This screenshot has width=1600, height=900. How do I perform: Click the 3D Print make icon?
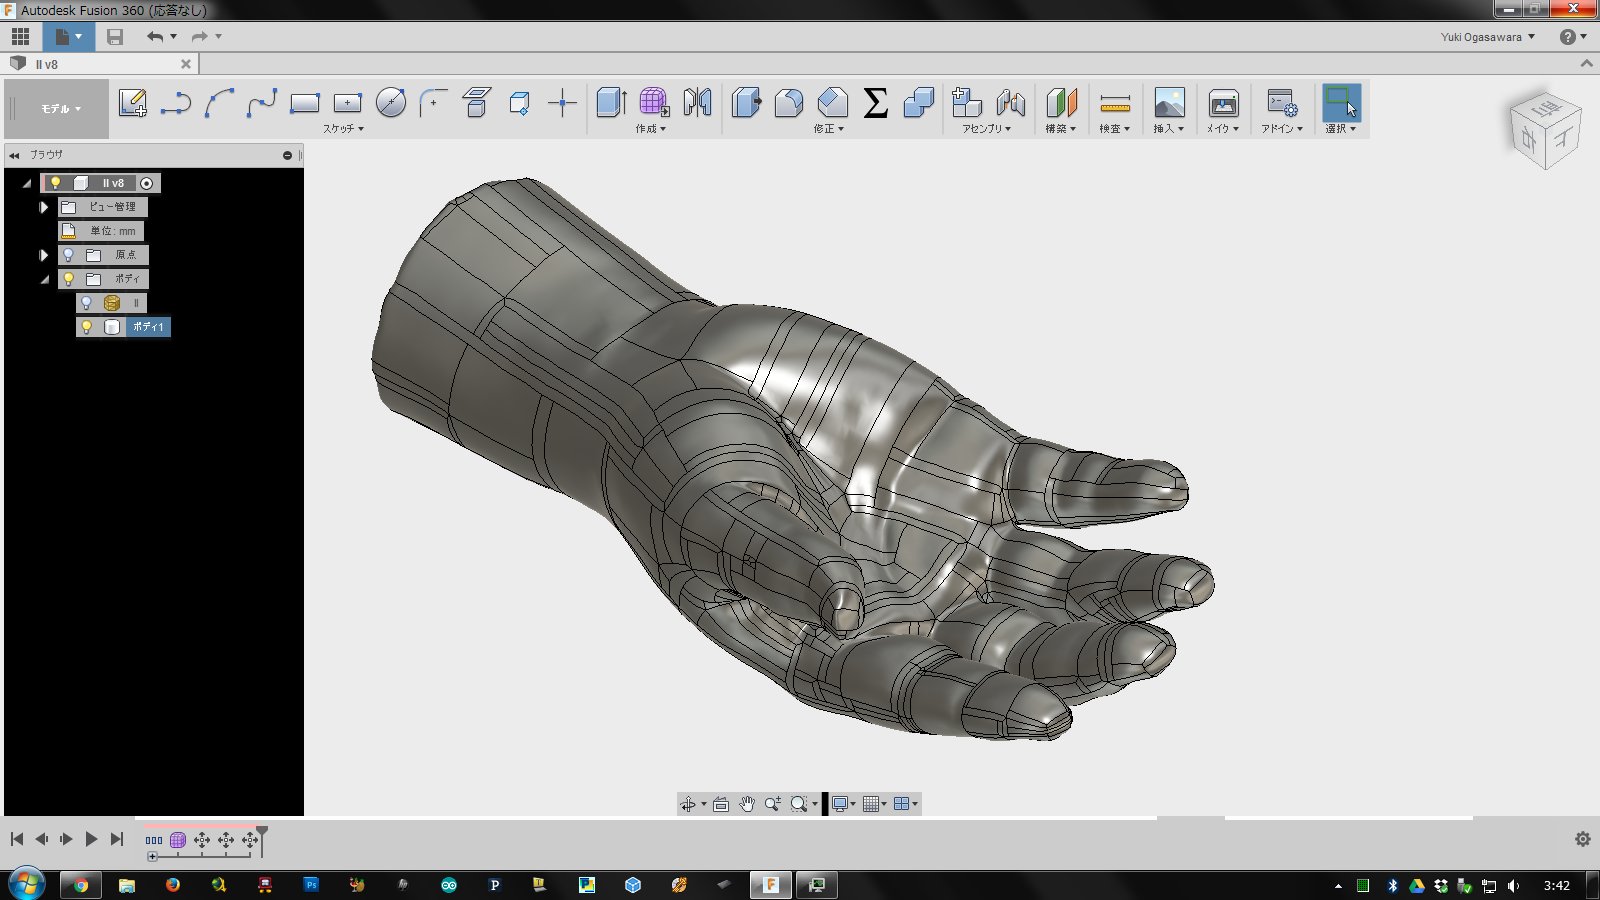pos(1223,102)
